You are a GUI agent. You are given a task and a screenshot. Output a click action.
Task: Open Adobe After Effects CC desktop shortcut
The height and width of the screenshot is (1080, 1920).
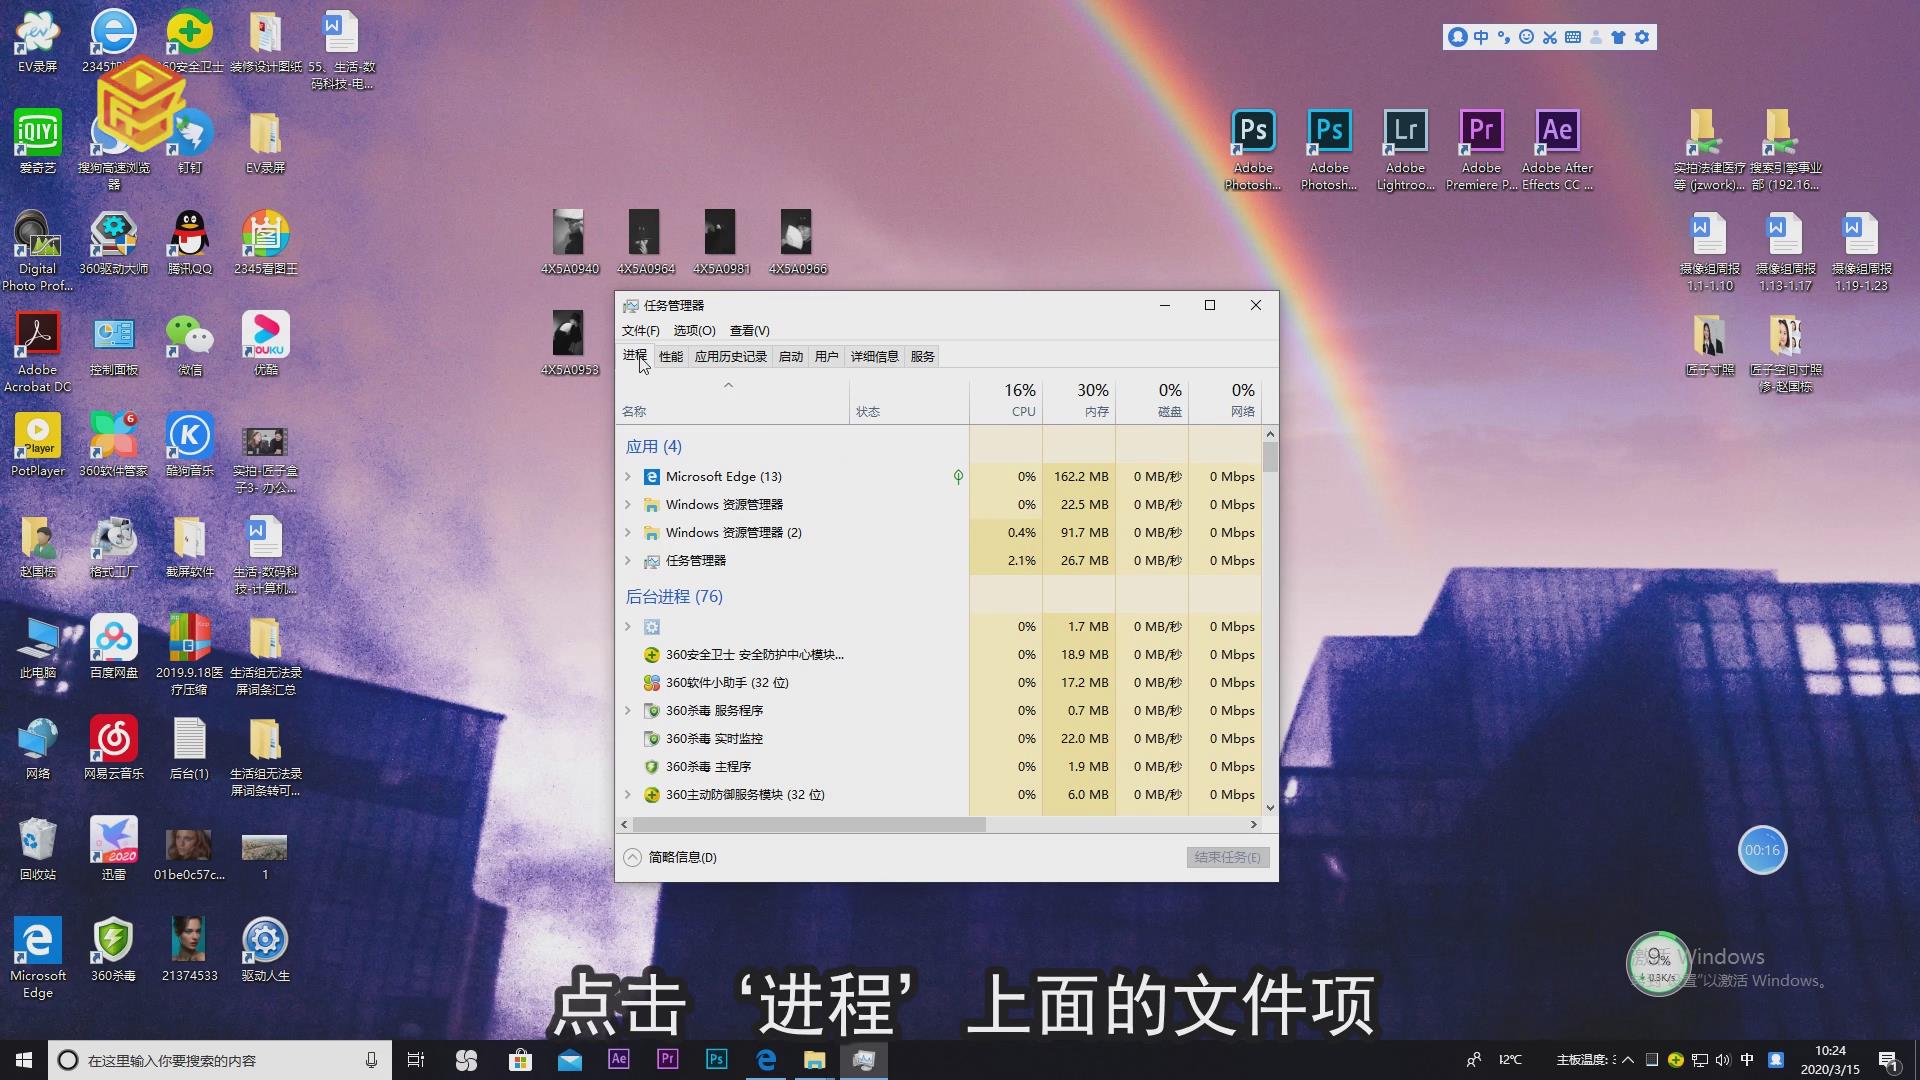(1557, 150)
